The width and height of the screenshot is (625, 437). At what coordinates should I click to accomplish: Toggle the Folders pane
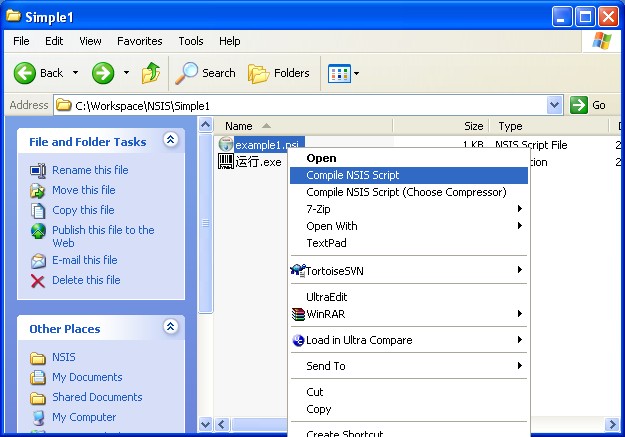coord(279,73)
